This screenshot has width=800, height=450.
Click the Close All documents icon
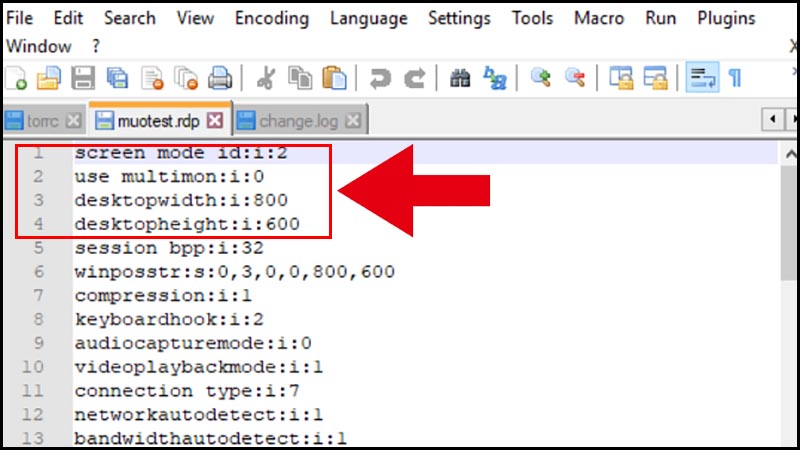click(x=186, y=79)
